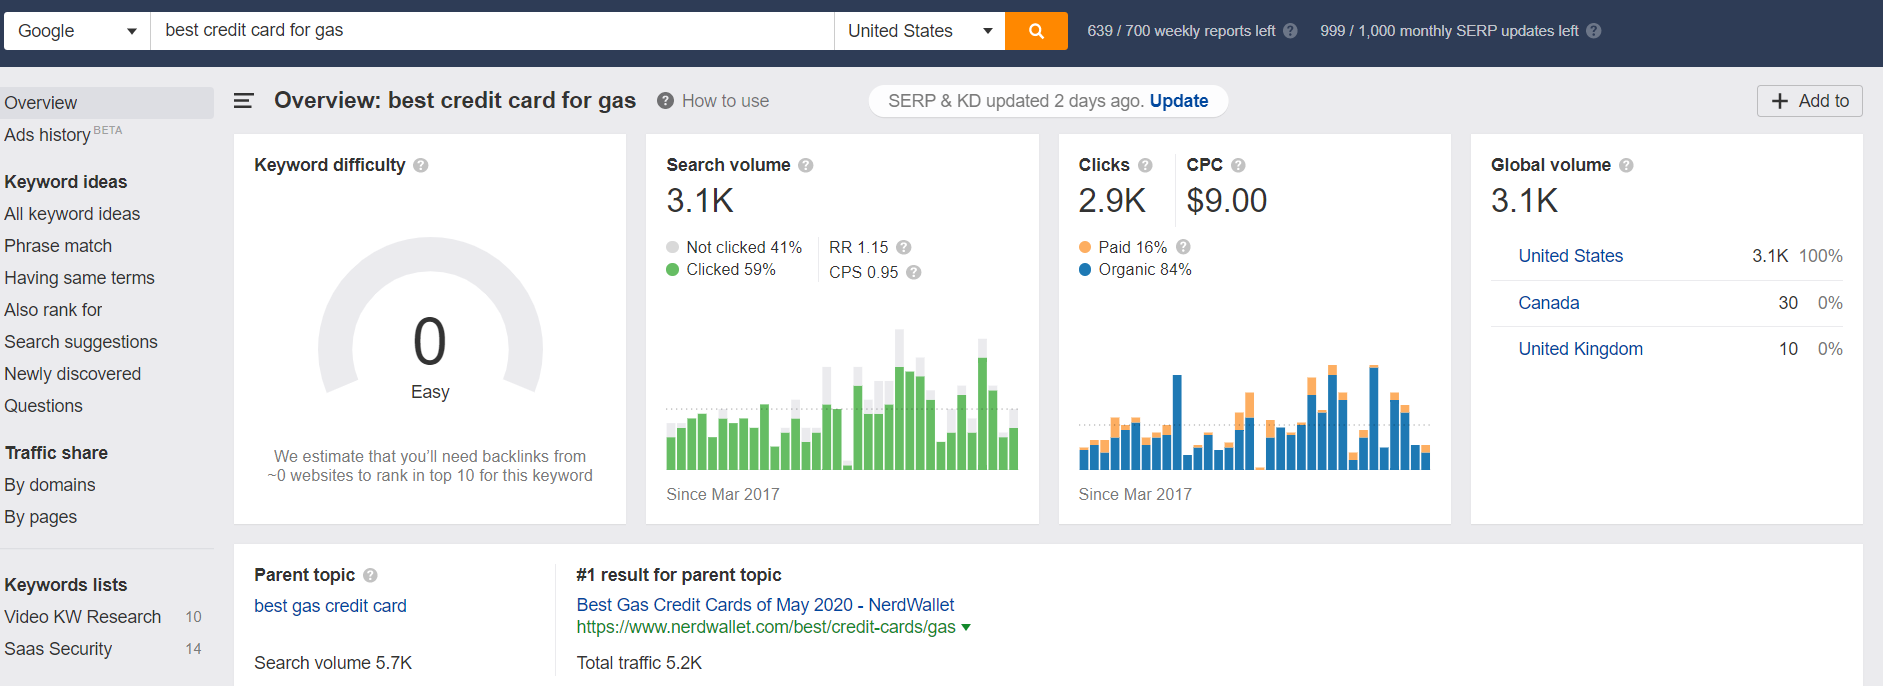This screenshot has width=1883, height=686.
Task: Click the Update SERP link
Action: click(x=1179, y=101)
